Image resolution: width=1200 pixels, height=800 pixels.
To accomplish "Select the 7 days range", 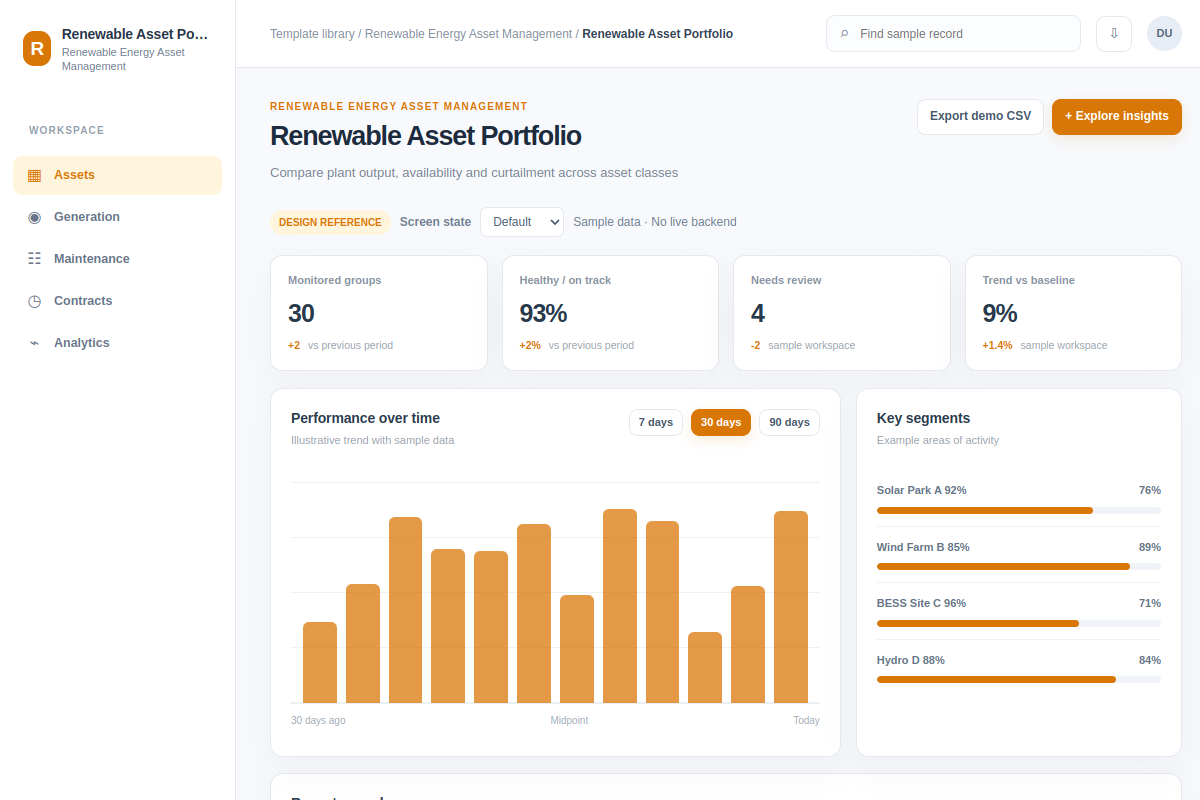I will point(656,423).
